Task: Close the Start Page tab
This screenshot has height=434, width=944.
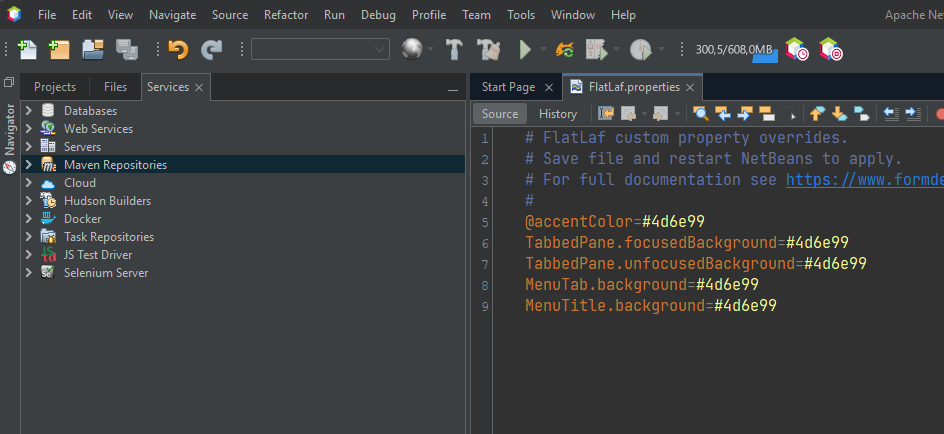Action: click(548, 88)
